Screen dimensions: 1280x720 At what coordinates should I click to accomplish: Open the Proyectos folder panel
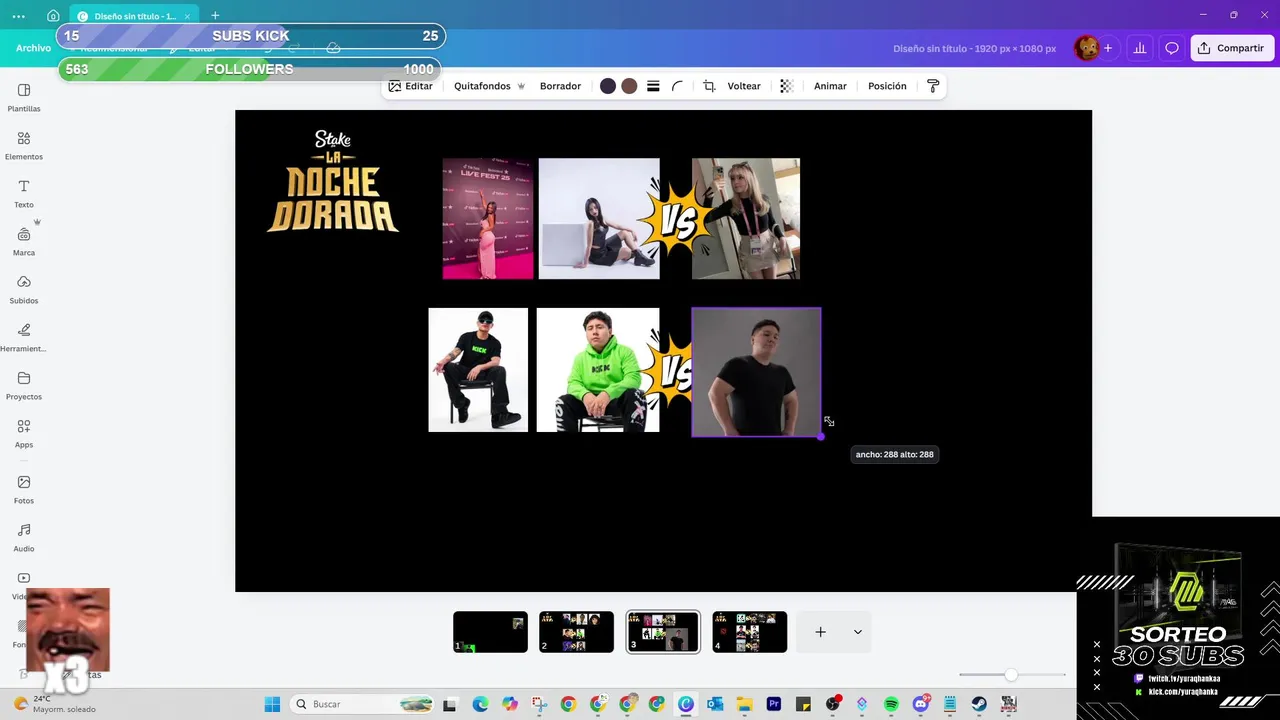click(24, 385)
